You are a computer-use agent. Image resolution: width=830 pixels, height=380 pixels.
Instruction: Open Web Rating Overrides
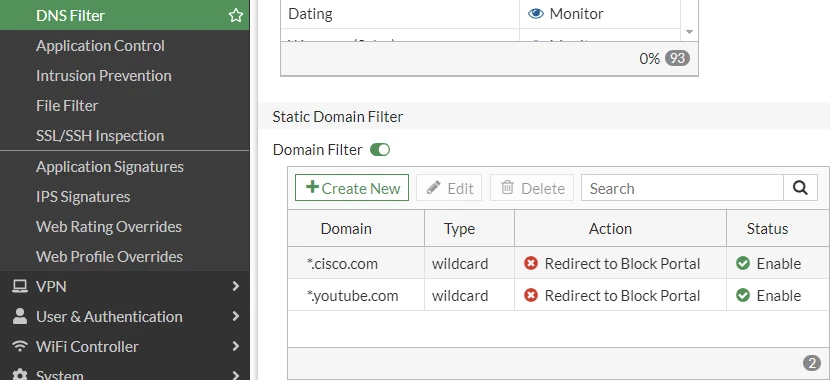click(x=109, y=227)
